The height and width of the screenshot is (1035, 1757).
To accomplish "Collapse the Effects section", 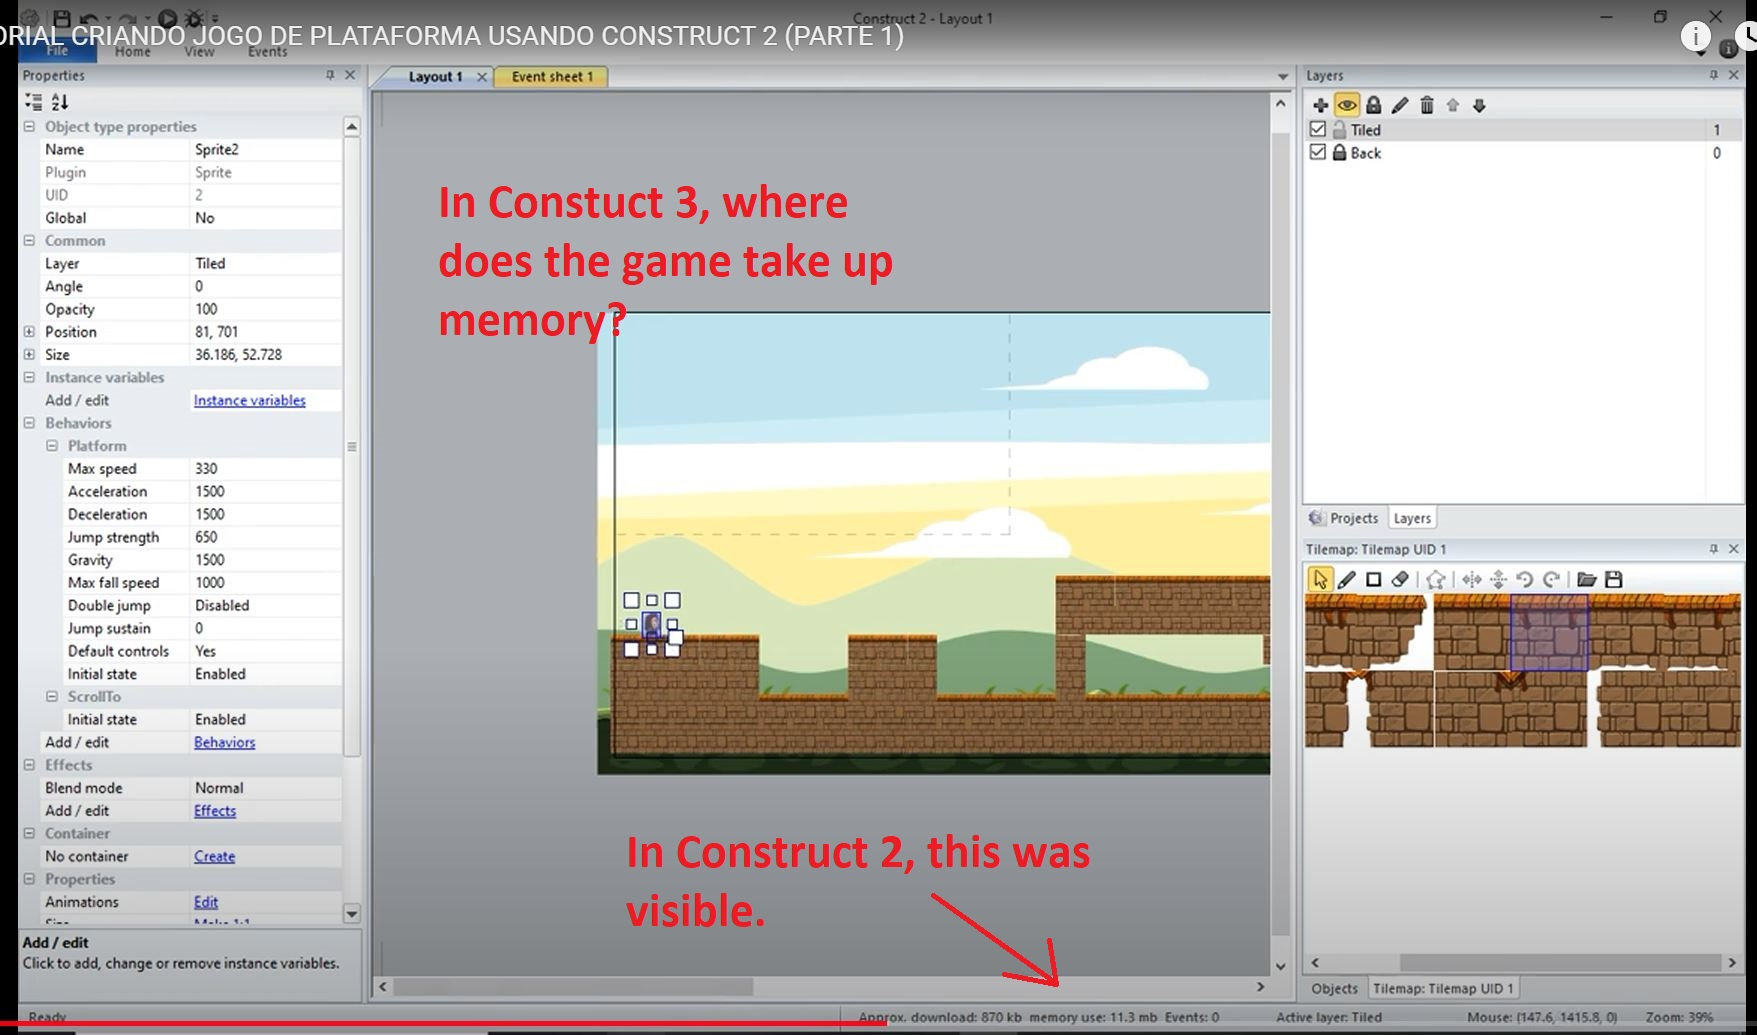I will (29, 764).
